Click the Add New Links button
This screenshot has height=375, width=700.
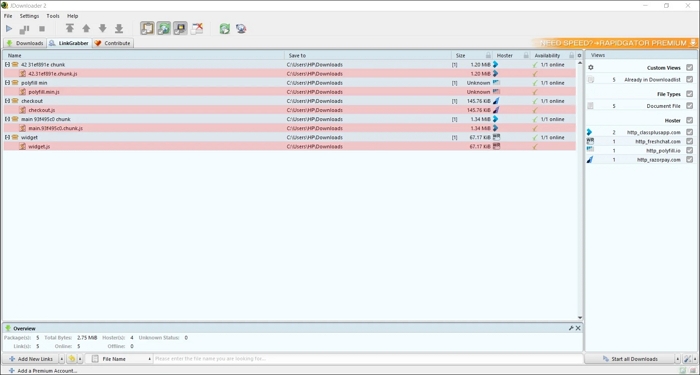30,359
